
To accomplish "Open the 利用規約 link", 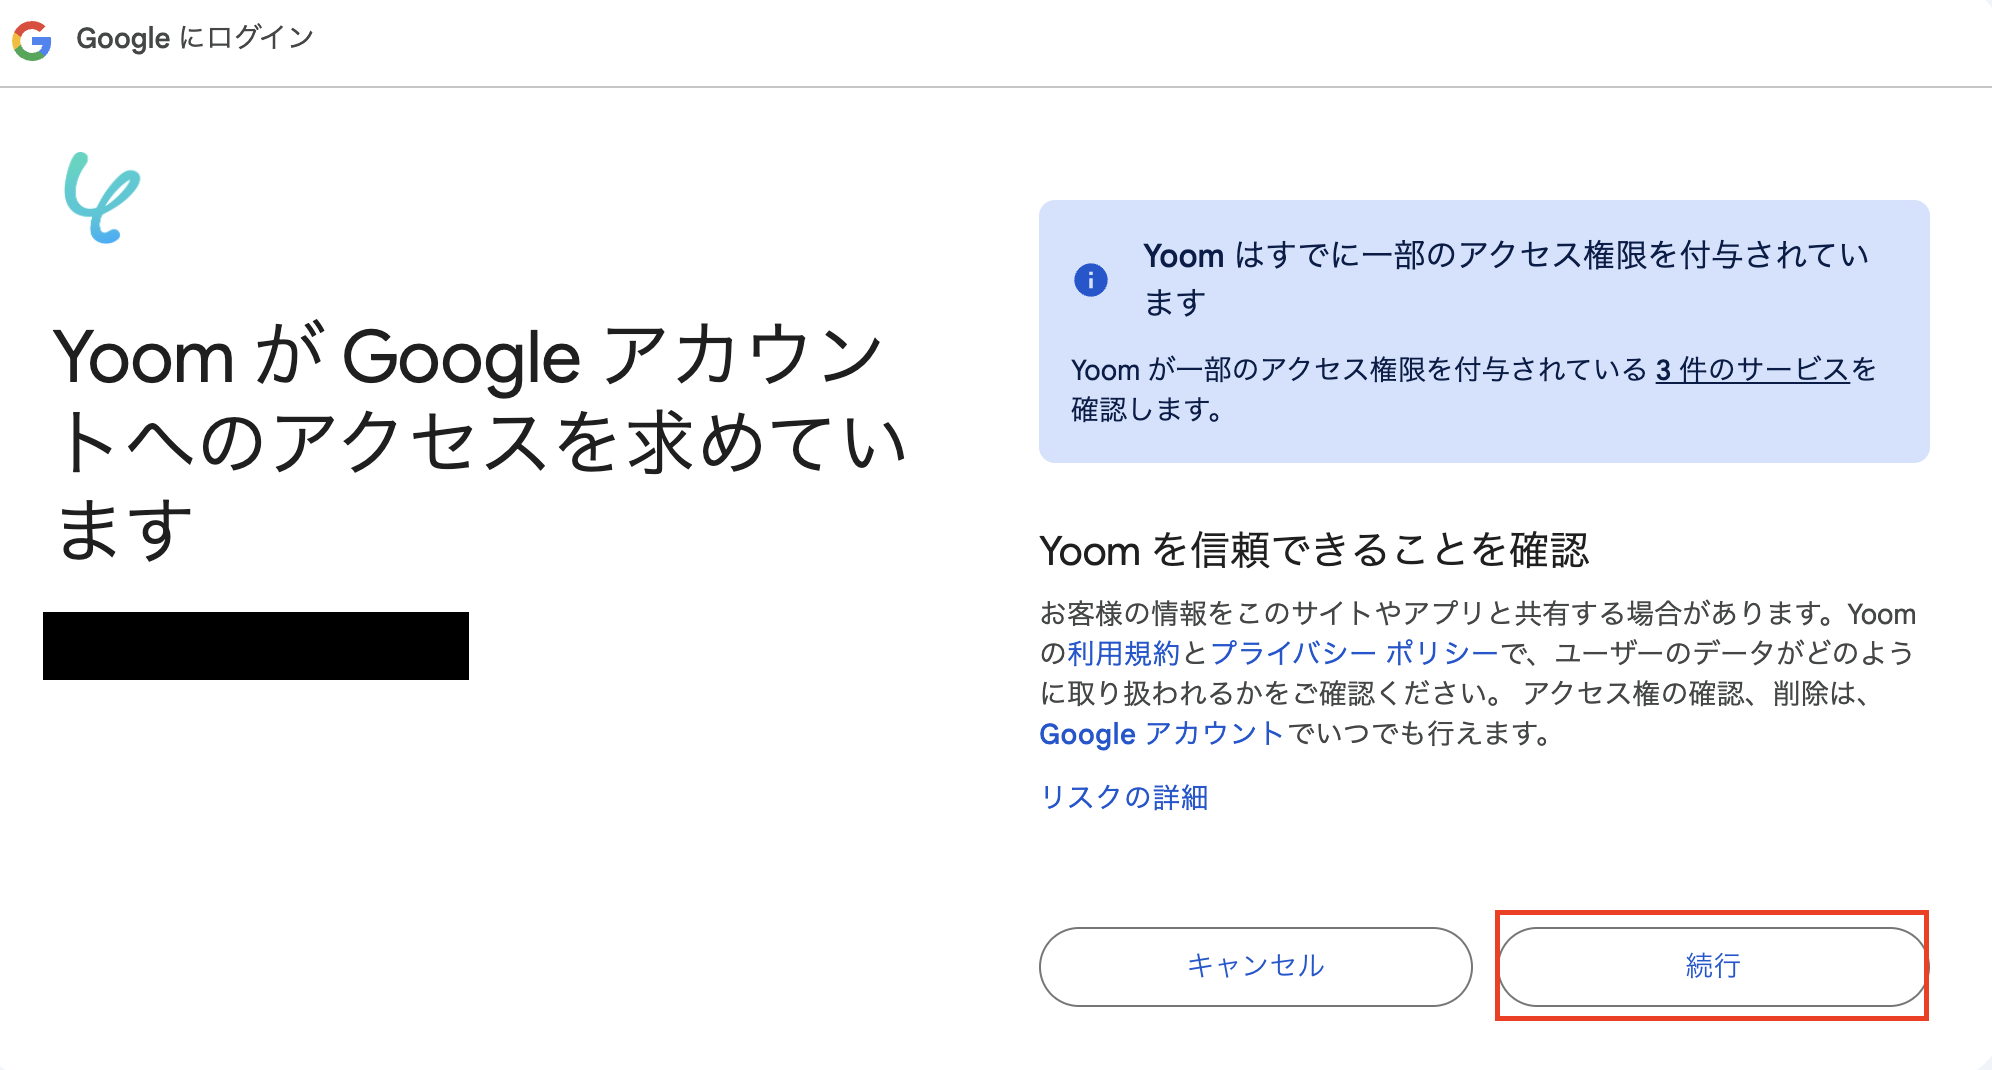I will coord(1123,653).
